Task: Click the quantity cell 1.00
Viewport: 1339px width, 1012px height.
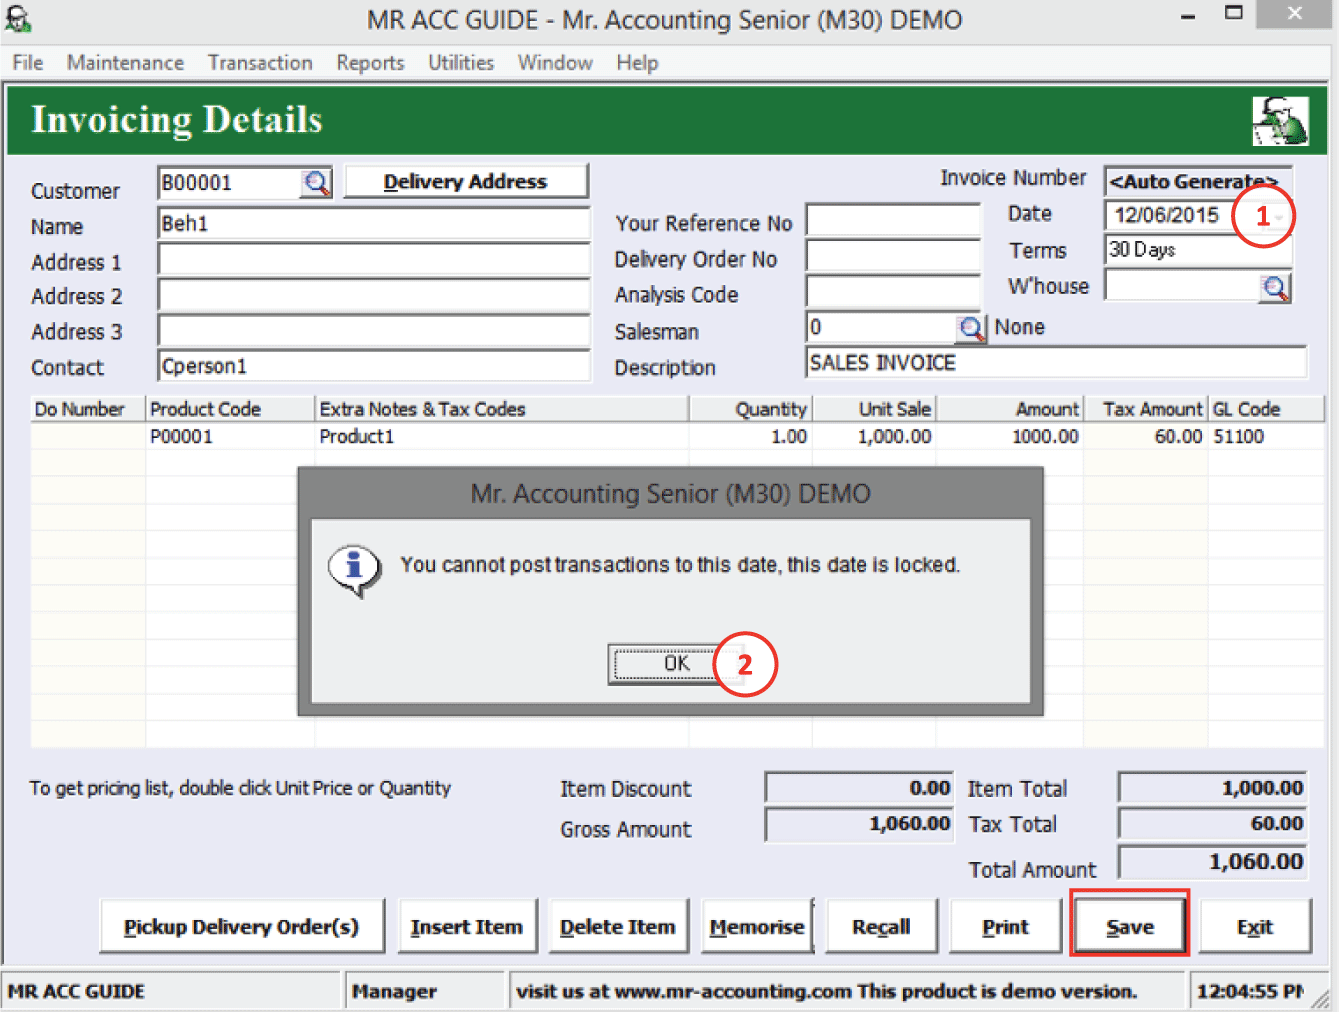Action: (x=750, y=437)
